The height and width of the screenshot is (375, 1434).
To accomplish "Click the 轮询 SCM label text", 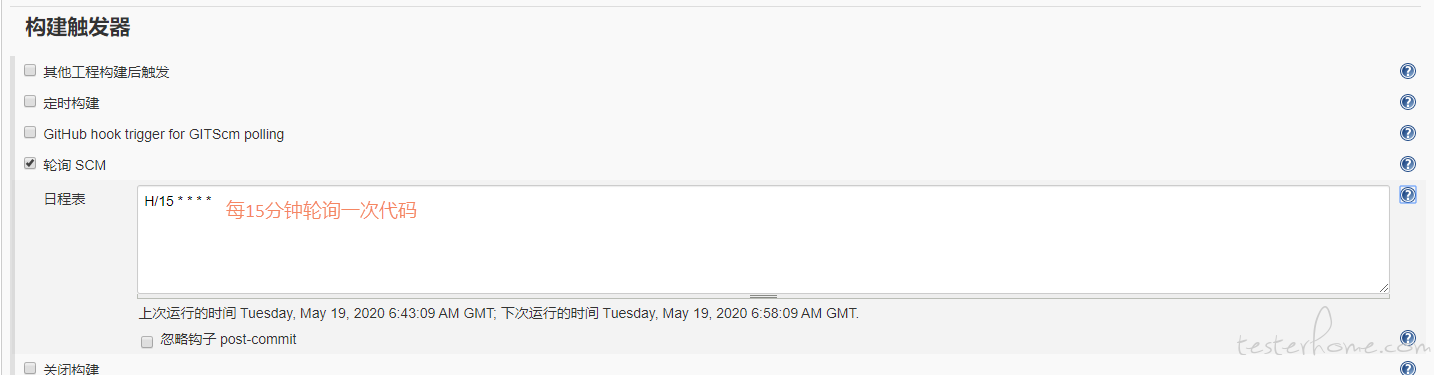I will click(x=75, y=165).
